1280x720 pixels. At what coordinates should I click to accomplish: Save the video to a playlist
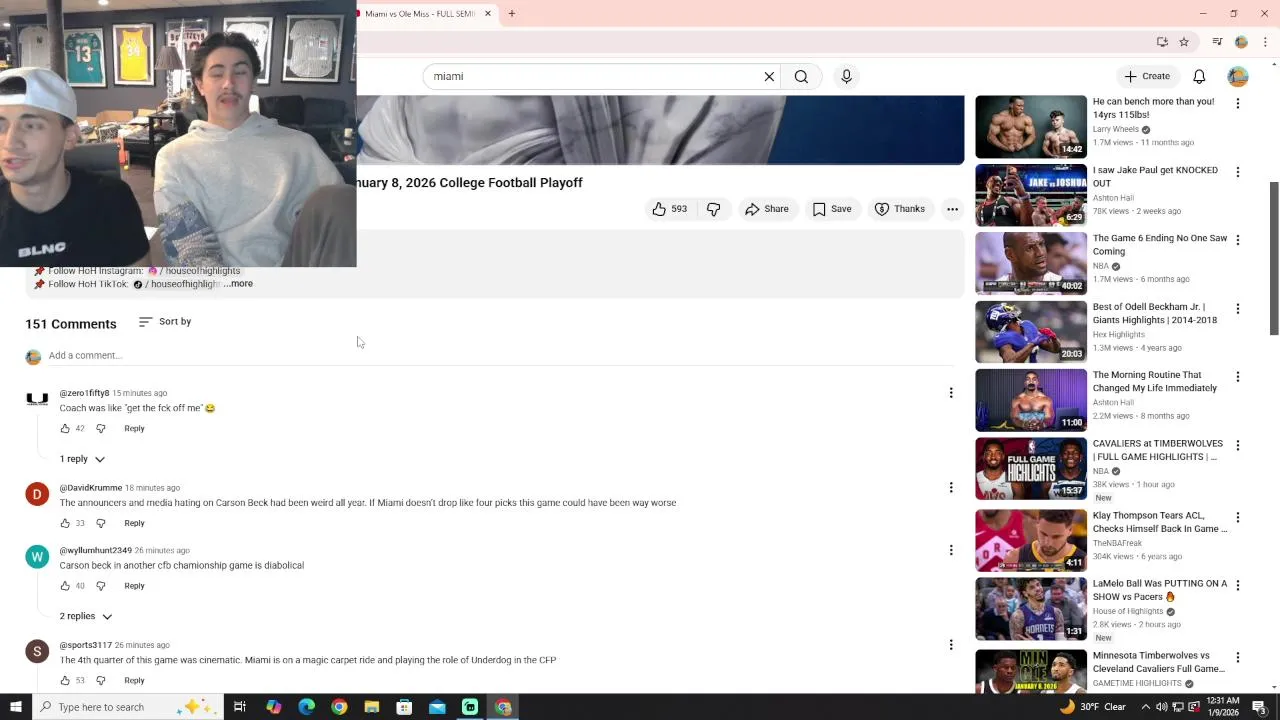[x=832, y=209]
